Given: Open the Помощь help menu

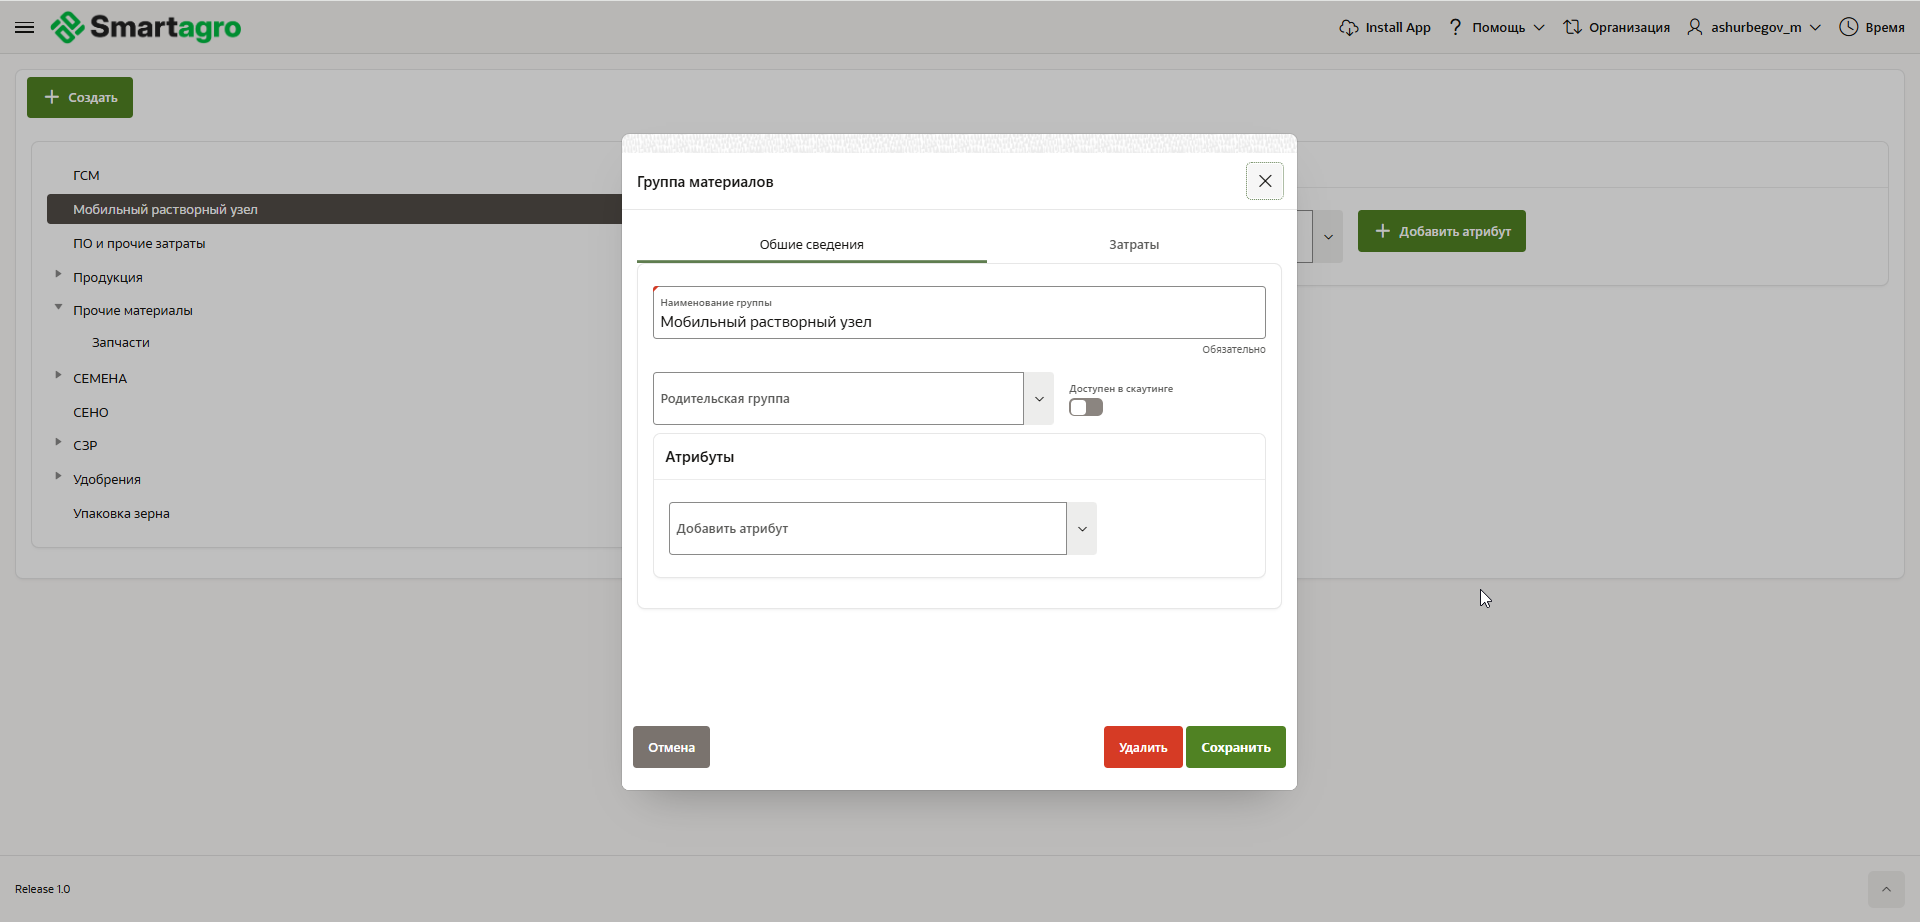Looking at the screenshot, I should click(x=1497, y=27).
